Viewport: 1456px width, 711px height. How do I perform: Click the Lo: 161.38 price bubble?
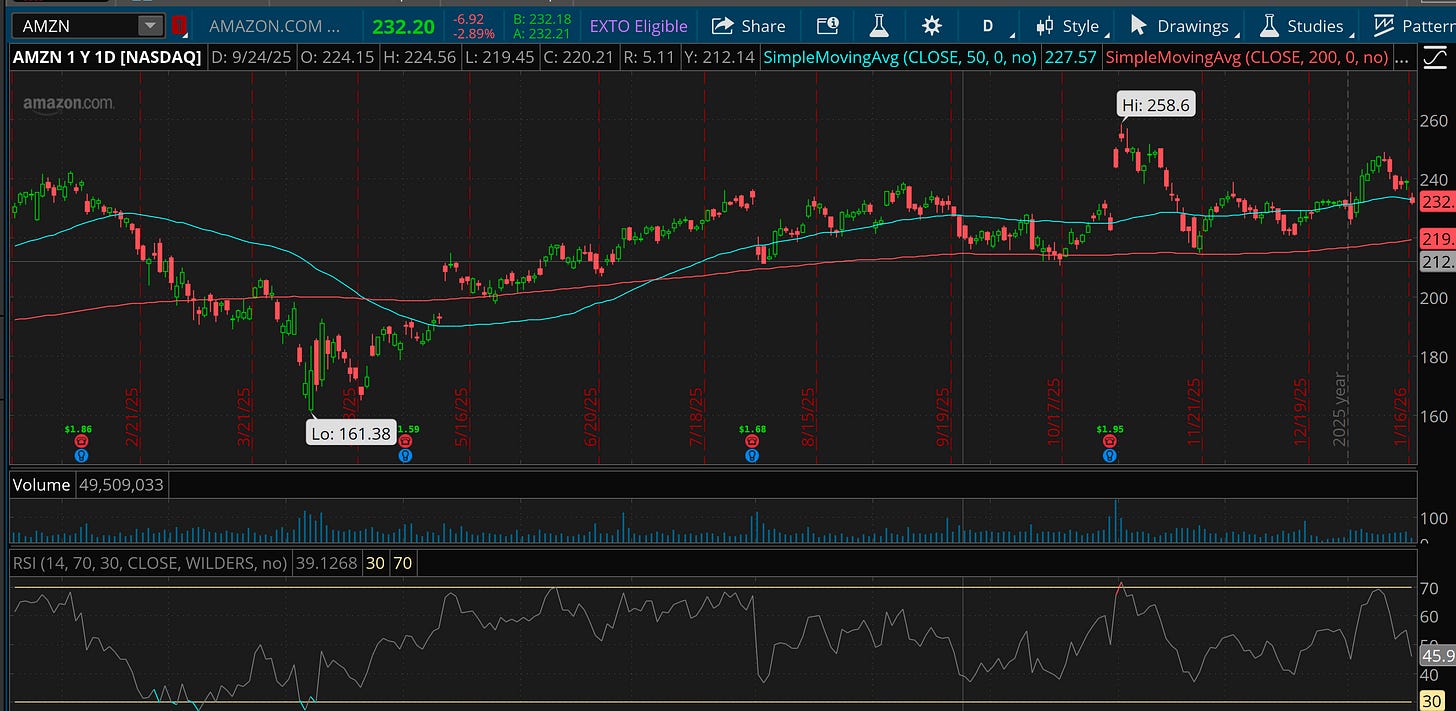pos(350,433)
